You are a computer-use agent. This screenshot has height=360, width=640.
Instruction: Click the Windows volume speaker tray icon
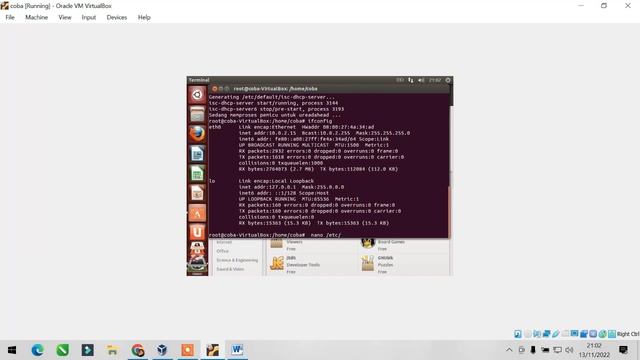point(569,350)
